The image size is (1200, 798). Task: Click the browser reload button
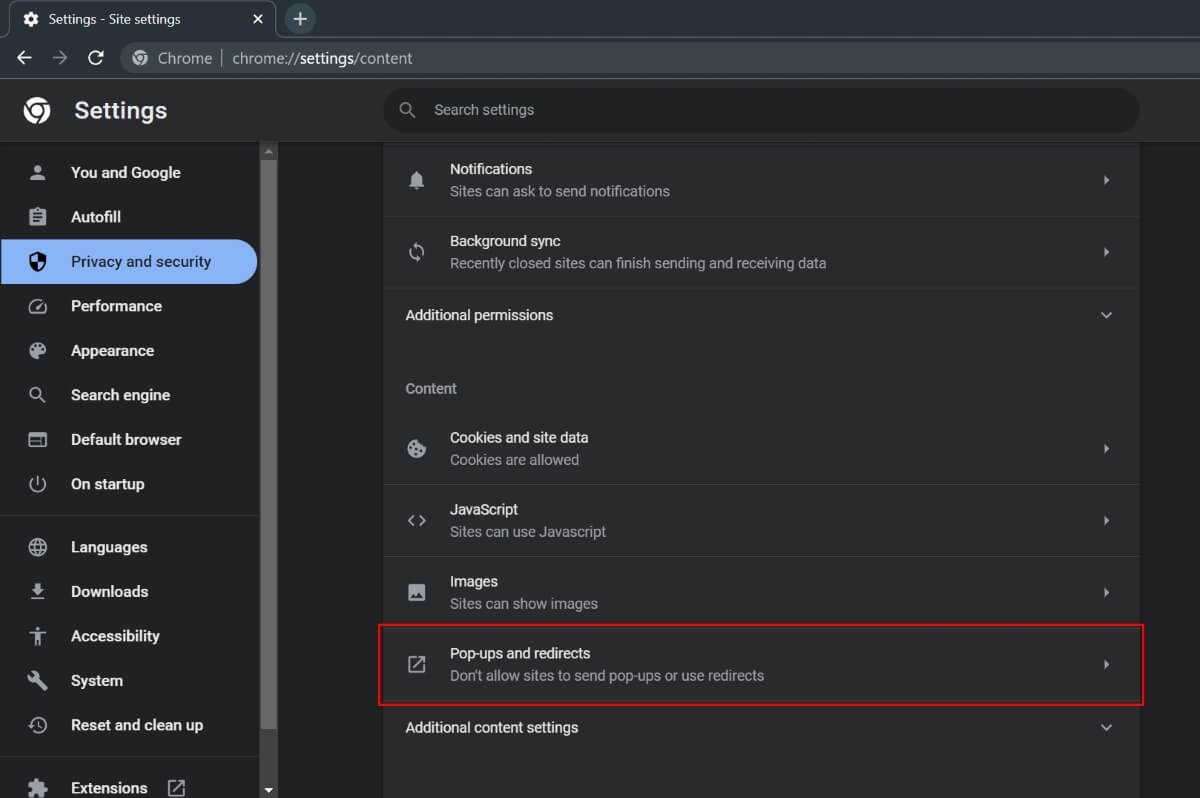point(95,57)
